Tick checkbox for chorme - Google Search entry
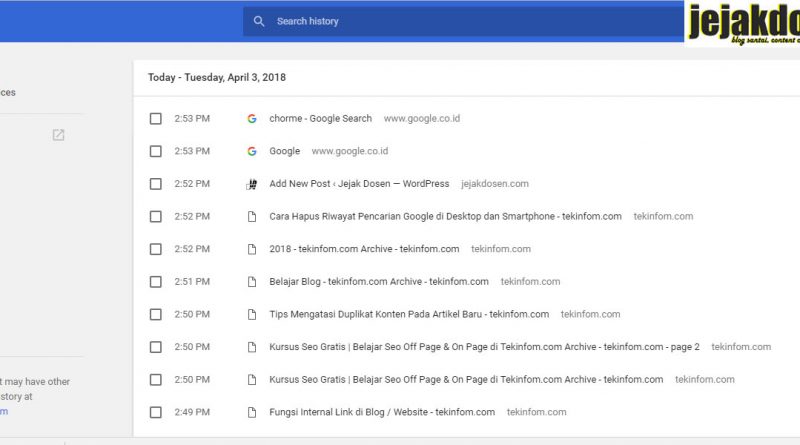Image resolution: width=800 pixels, height=445 pixels. 156,119
